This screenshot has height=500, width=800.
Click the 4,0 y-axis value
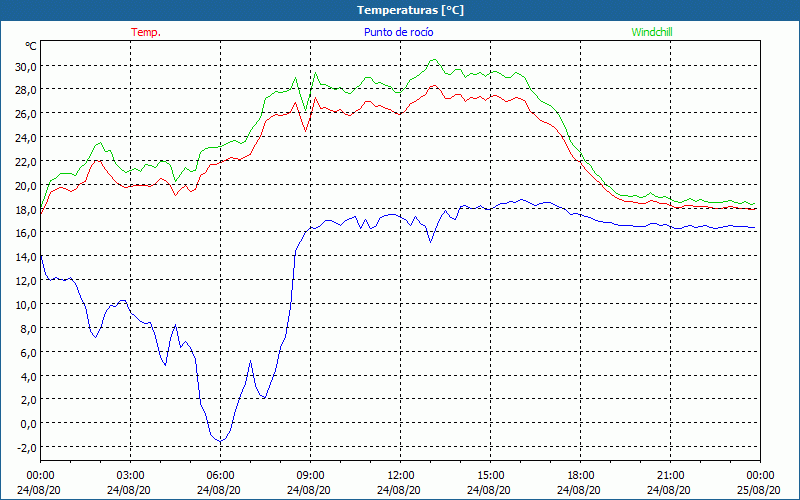pos(27,377)
